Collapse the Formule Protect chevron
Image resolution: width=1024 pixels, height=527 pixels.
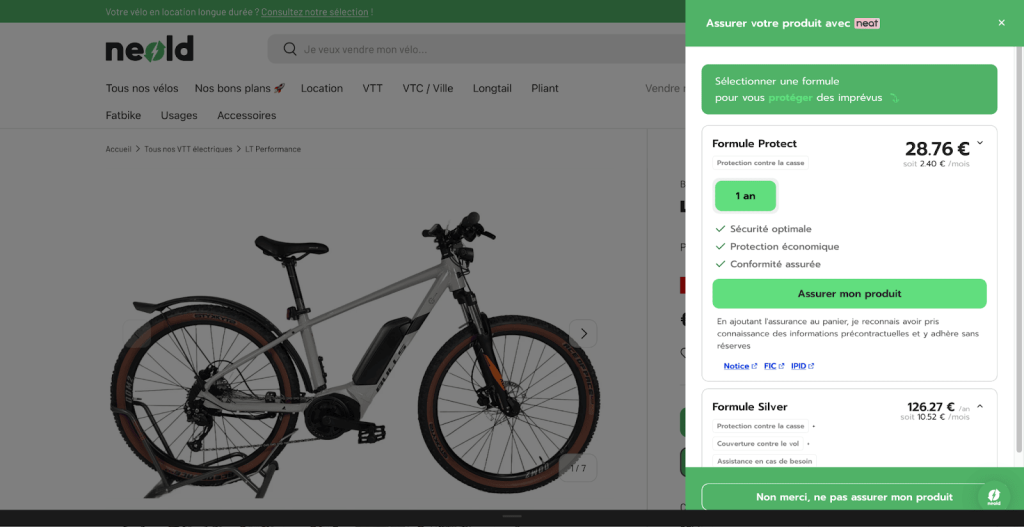980,143
